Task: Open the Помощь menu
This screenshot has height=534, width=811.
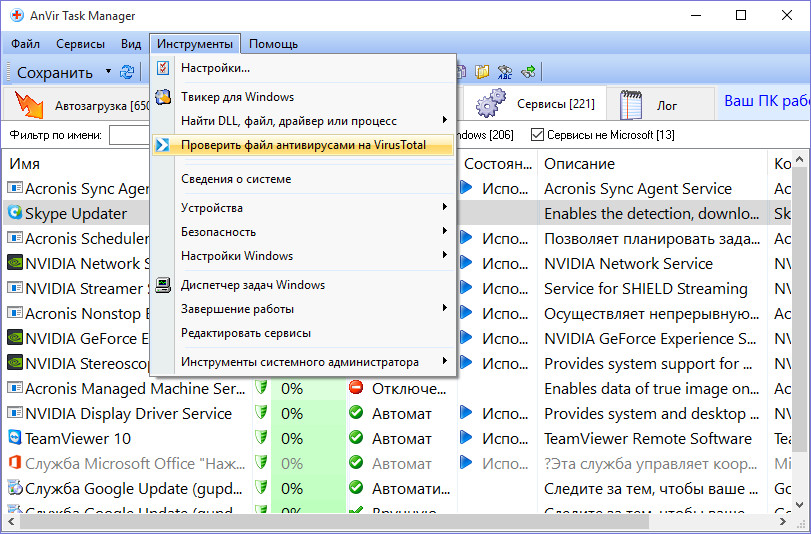Action: (273, 44)
